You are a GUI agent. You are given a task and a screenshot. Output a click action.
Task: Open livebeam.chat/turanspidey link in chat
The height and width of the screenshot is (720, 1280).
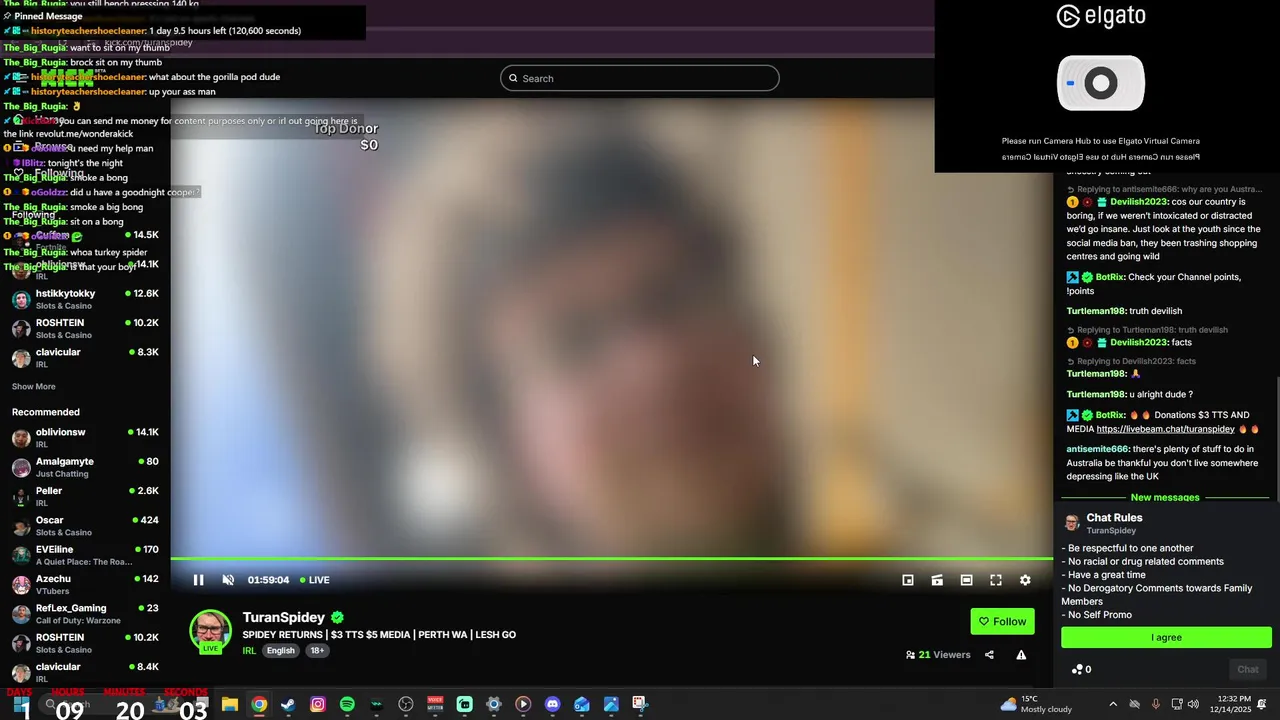tap(1165, 429)
